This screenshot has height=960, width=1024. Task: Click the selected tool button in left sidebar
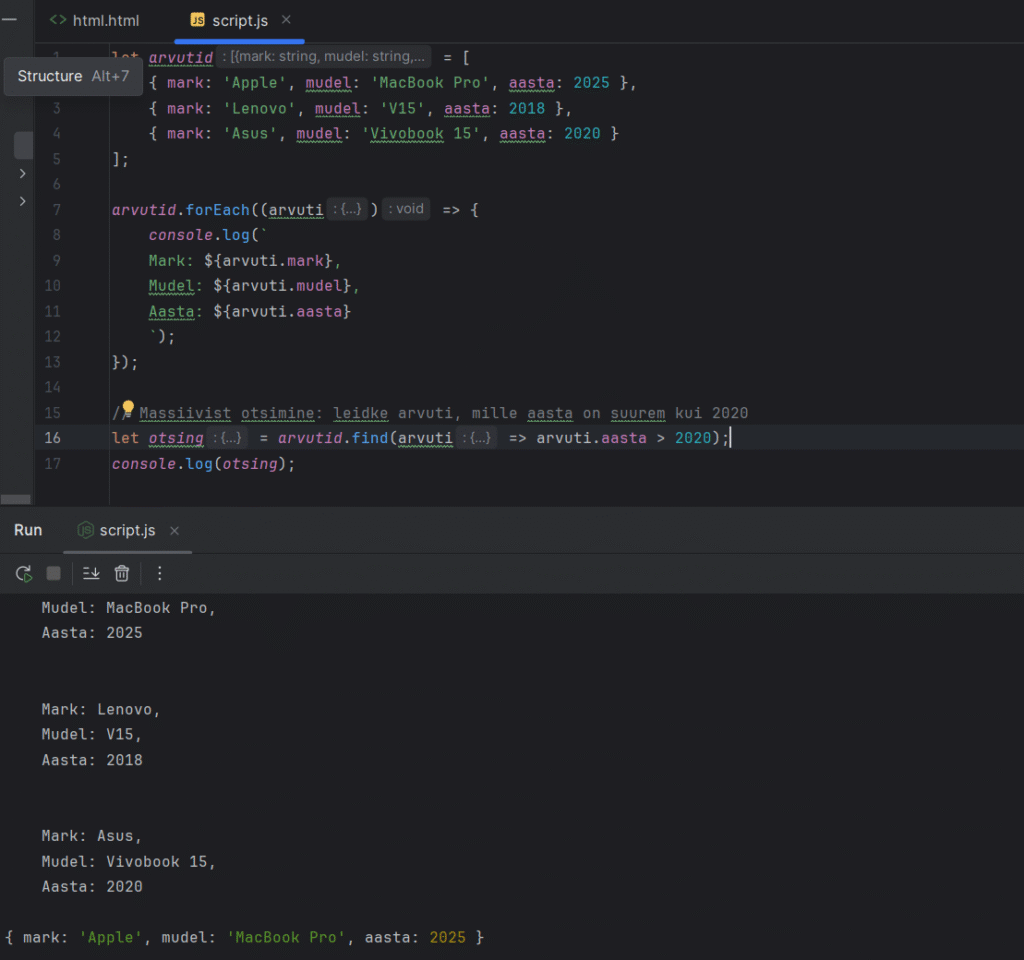(x=23, y=145)
